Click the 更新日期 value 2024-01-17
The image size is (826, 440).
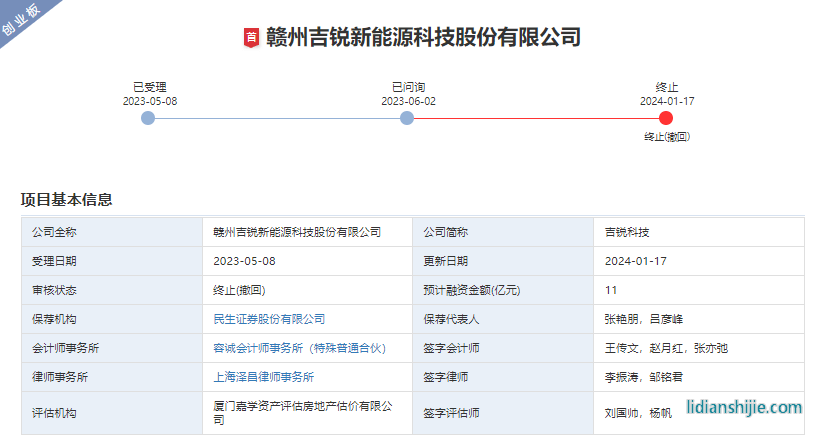(635, 261)
